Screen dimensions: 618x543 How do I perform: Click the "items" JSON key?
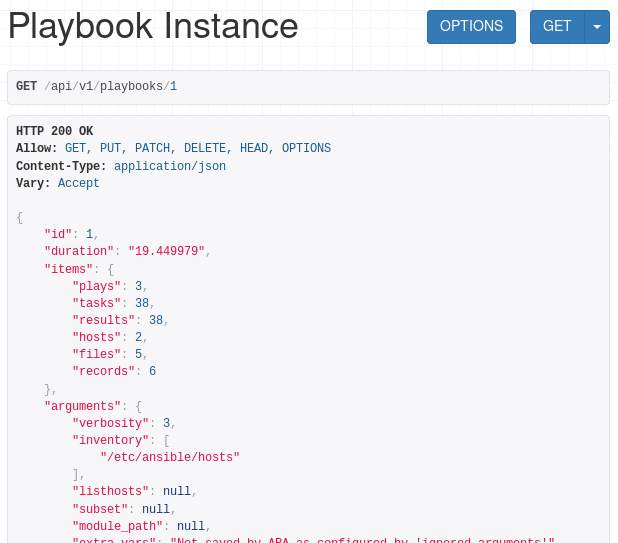[x=68, y=269]
